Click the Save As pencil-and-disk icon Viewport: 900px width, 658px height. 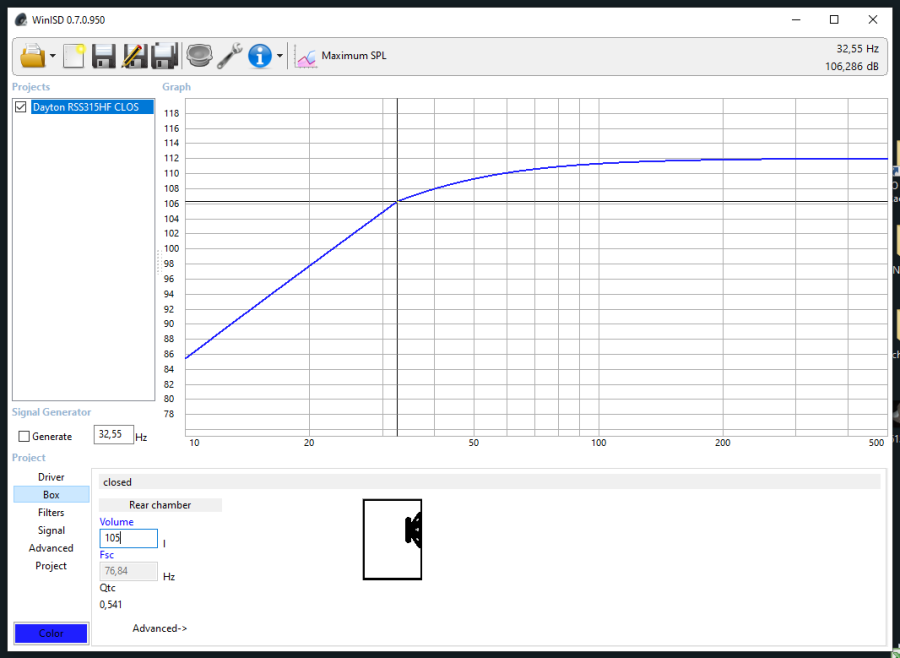(x=134, y=56)
